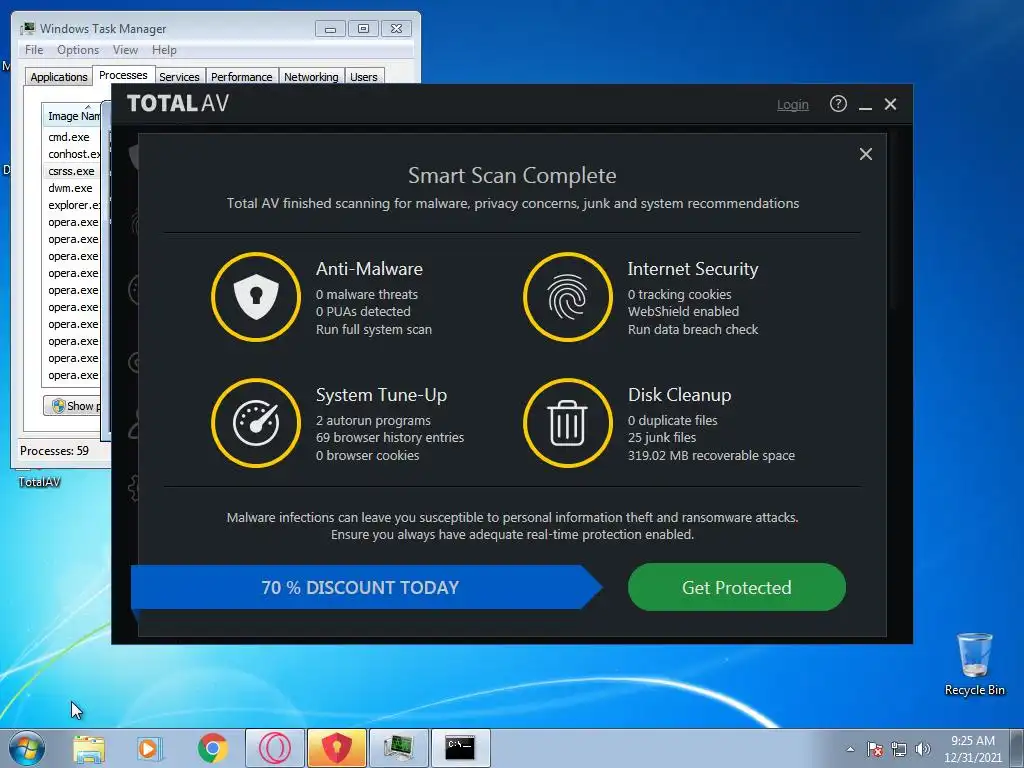Click the Anti-Malware shield icon
The height and width of the screenshot is (768, 1024).
coord(256,297)
